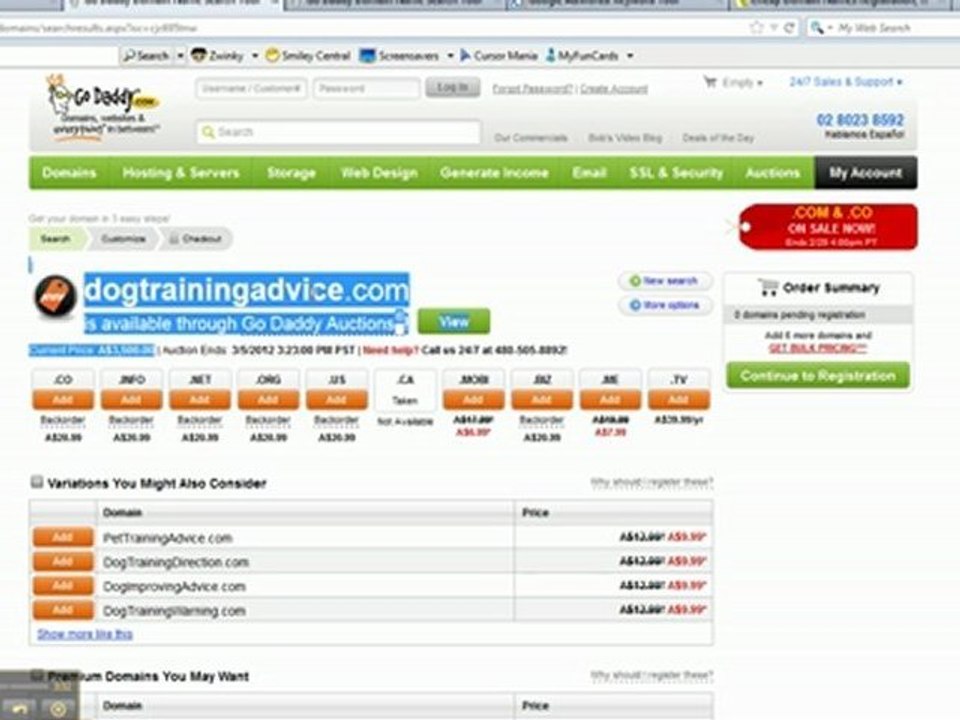The width and height of the screenshot is (960, 720).
Task: Select the Customize step tab
Action: coord(123,239)
